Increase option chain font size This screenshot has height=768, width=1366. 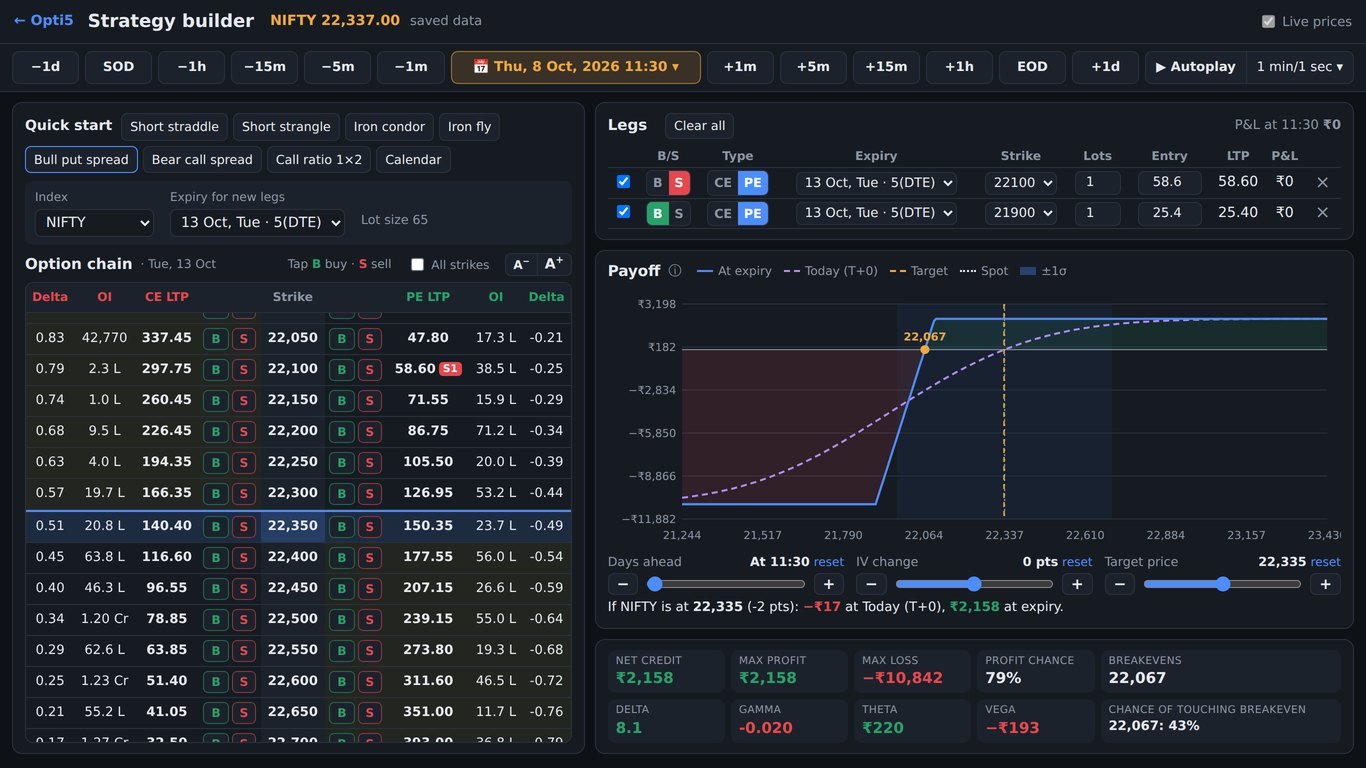[554, 264]
